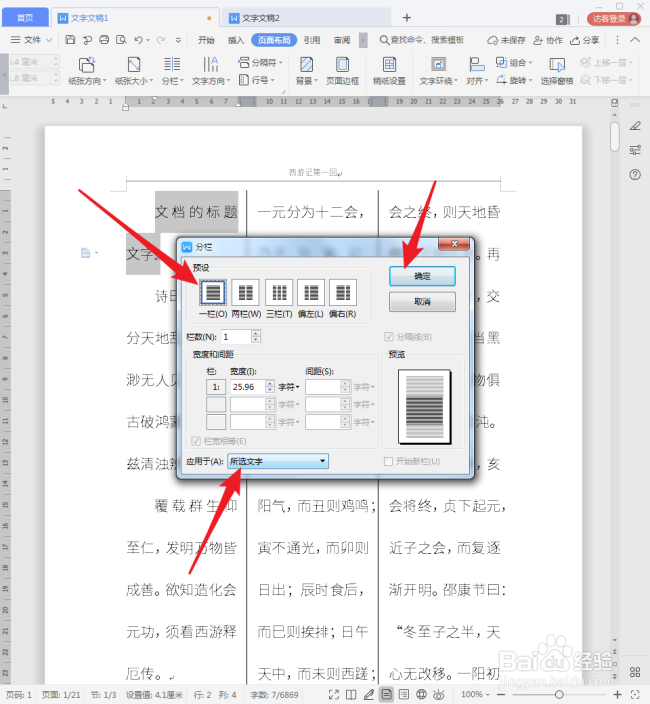Open the 页面布局 Page Layout ribbon tab
Image resolution: width=650 pixels, height=704 pixels.
[274, 40]
